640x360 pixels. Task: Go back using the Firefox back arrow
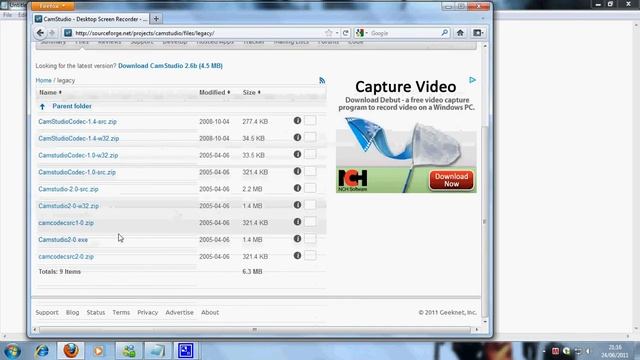coord(40,33)
